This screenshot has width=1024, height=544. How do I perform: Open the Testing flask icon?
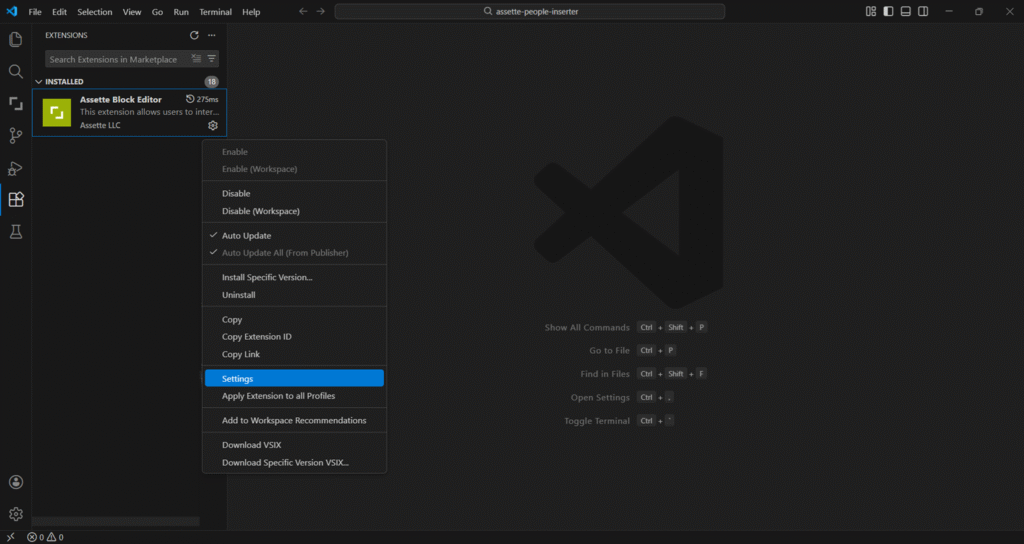pyautogui.click(x=16, y=232)
